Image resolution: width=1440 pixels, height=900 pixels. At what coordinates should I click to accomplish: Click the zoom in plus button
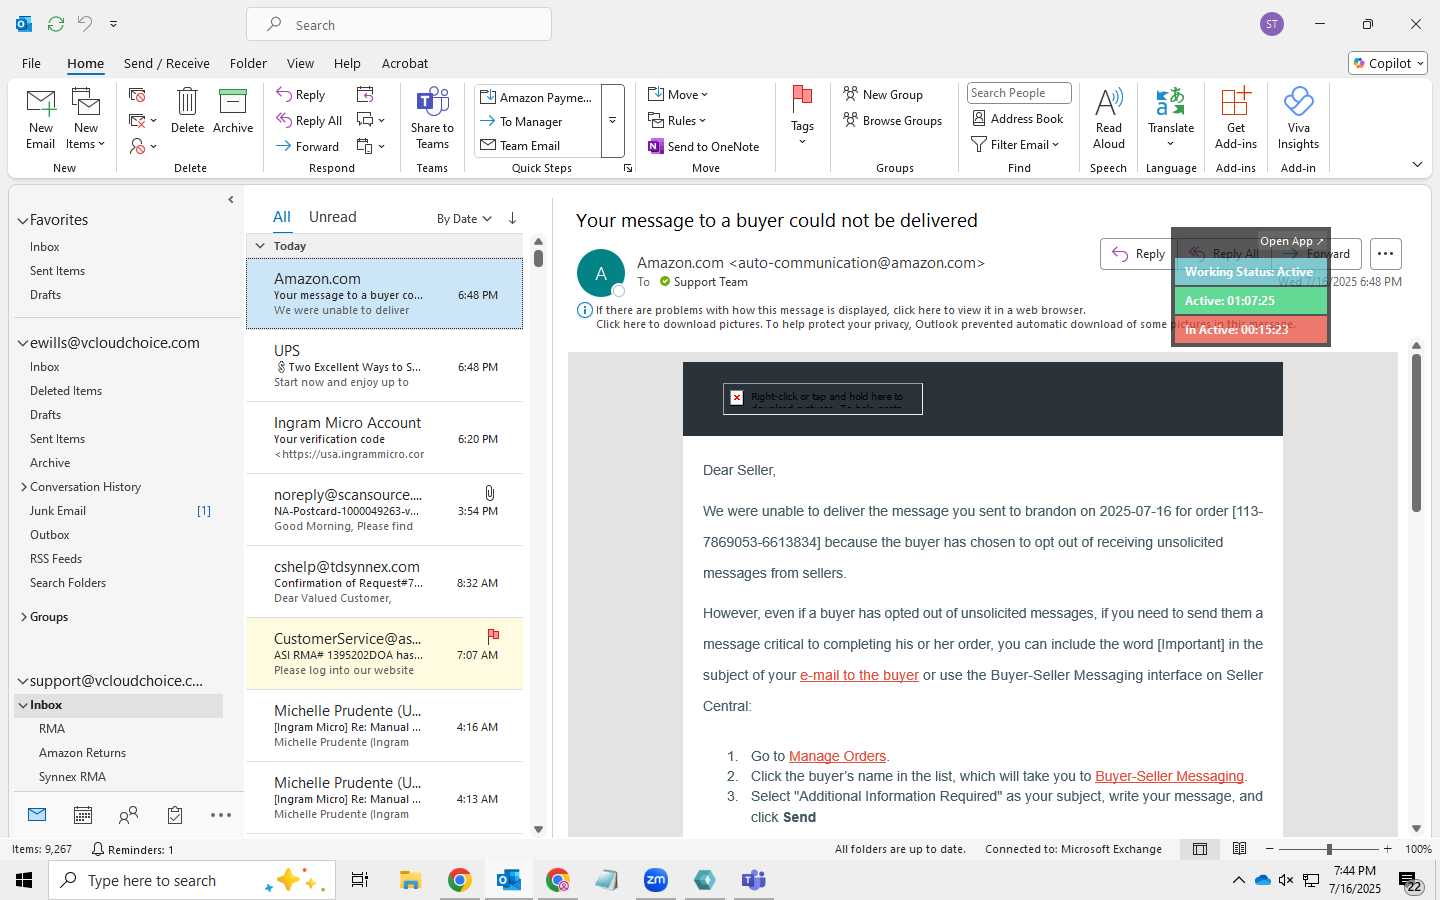tap(1387, 849)
